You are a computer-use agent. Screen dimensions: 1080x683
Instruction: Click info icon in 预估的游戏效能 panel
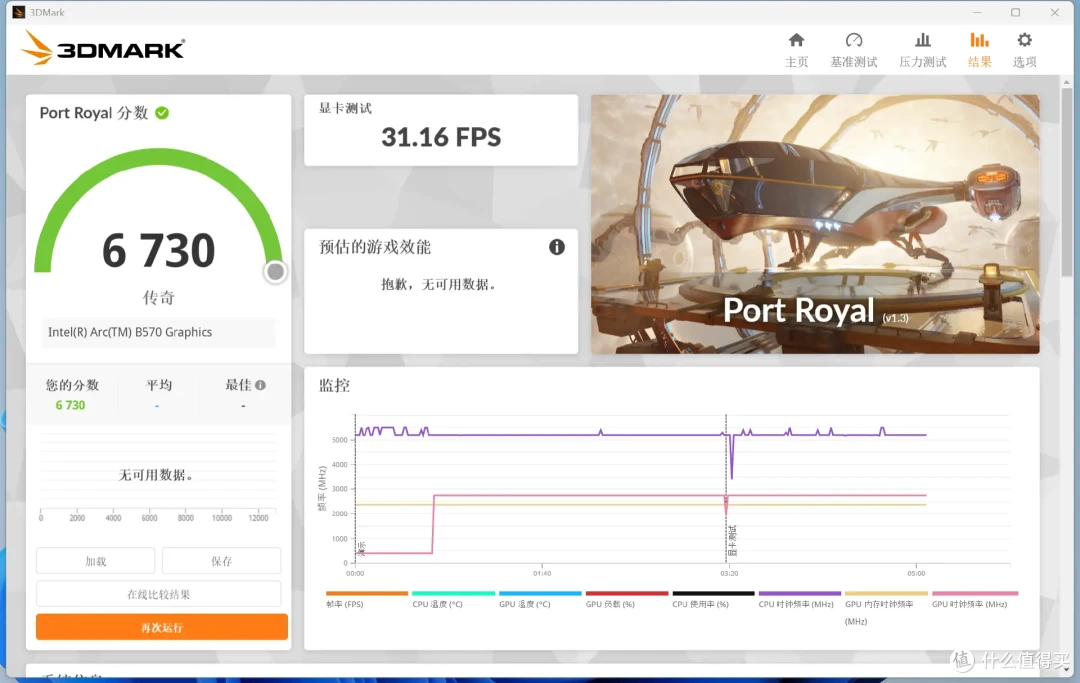tap(557, 247)
